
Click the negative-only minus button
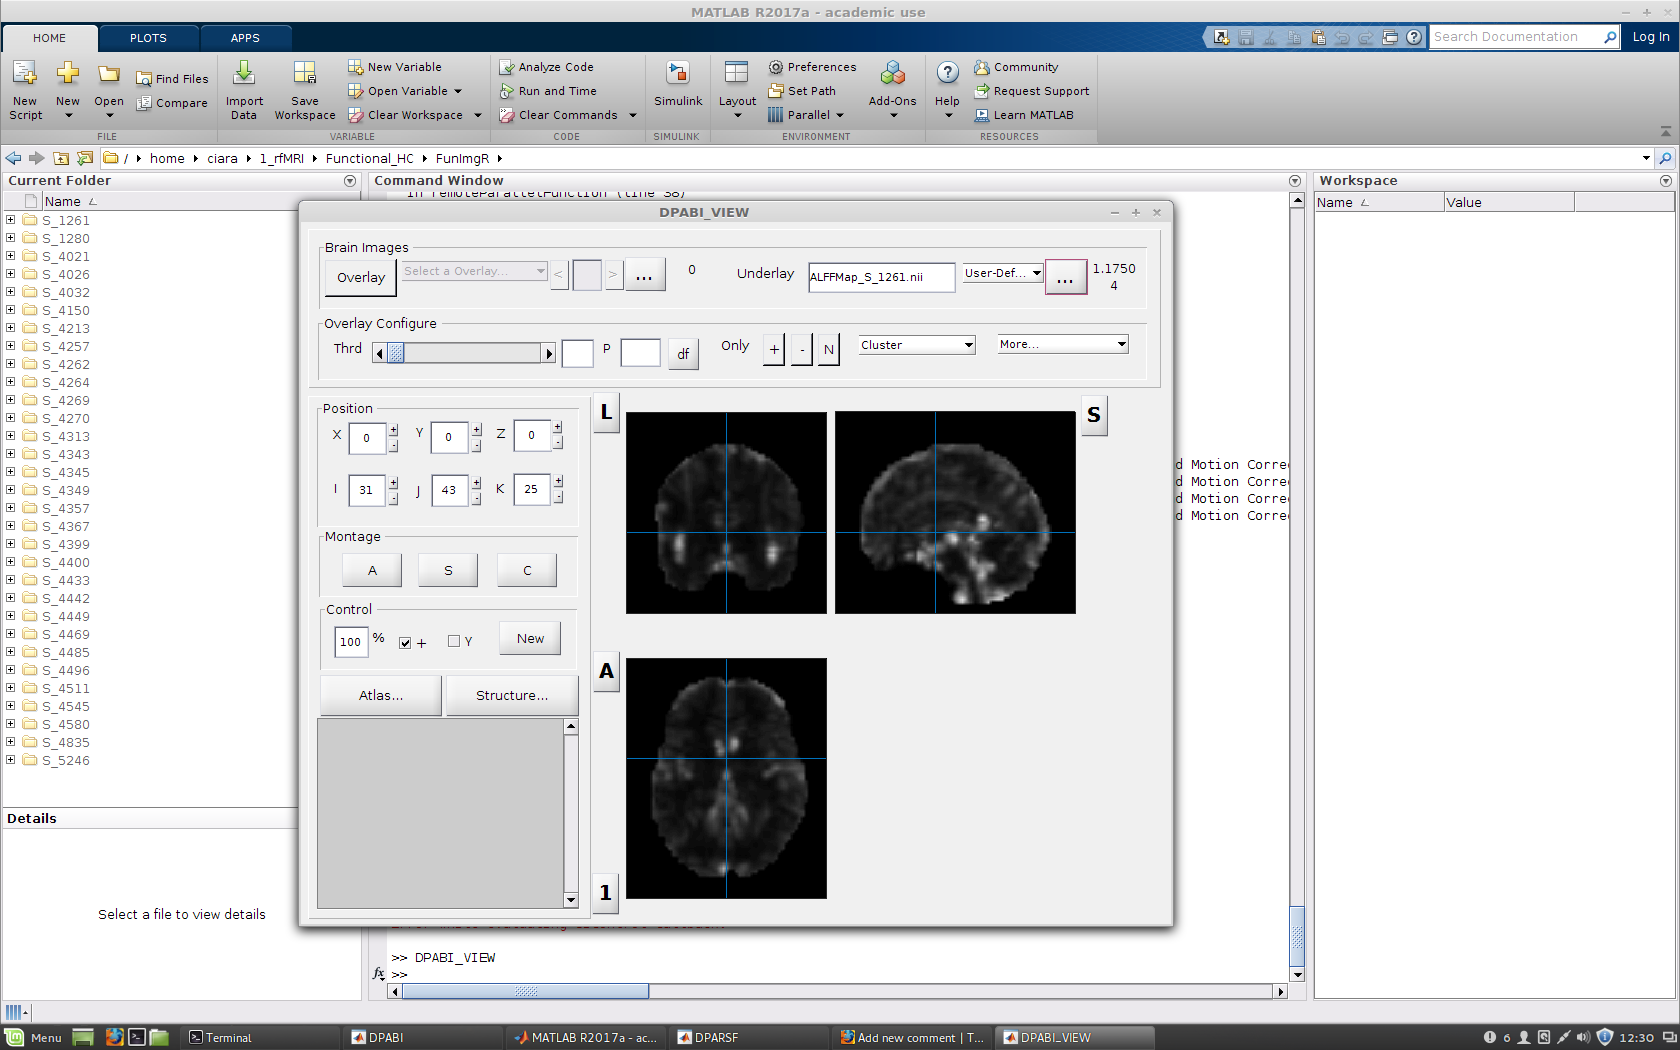pyautogui.click(x=802, y=350)
